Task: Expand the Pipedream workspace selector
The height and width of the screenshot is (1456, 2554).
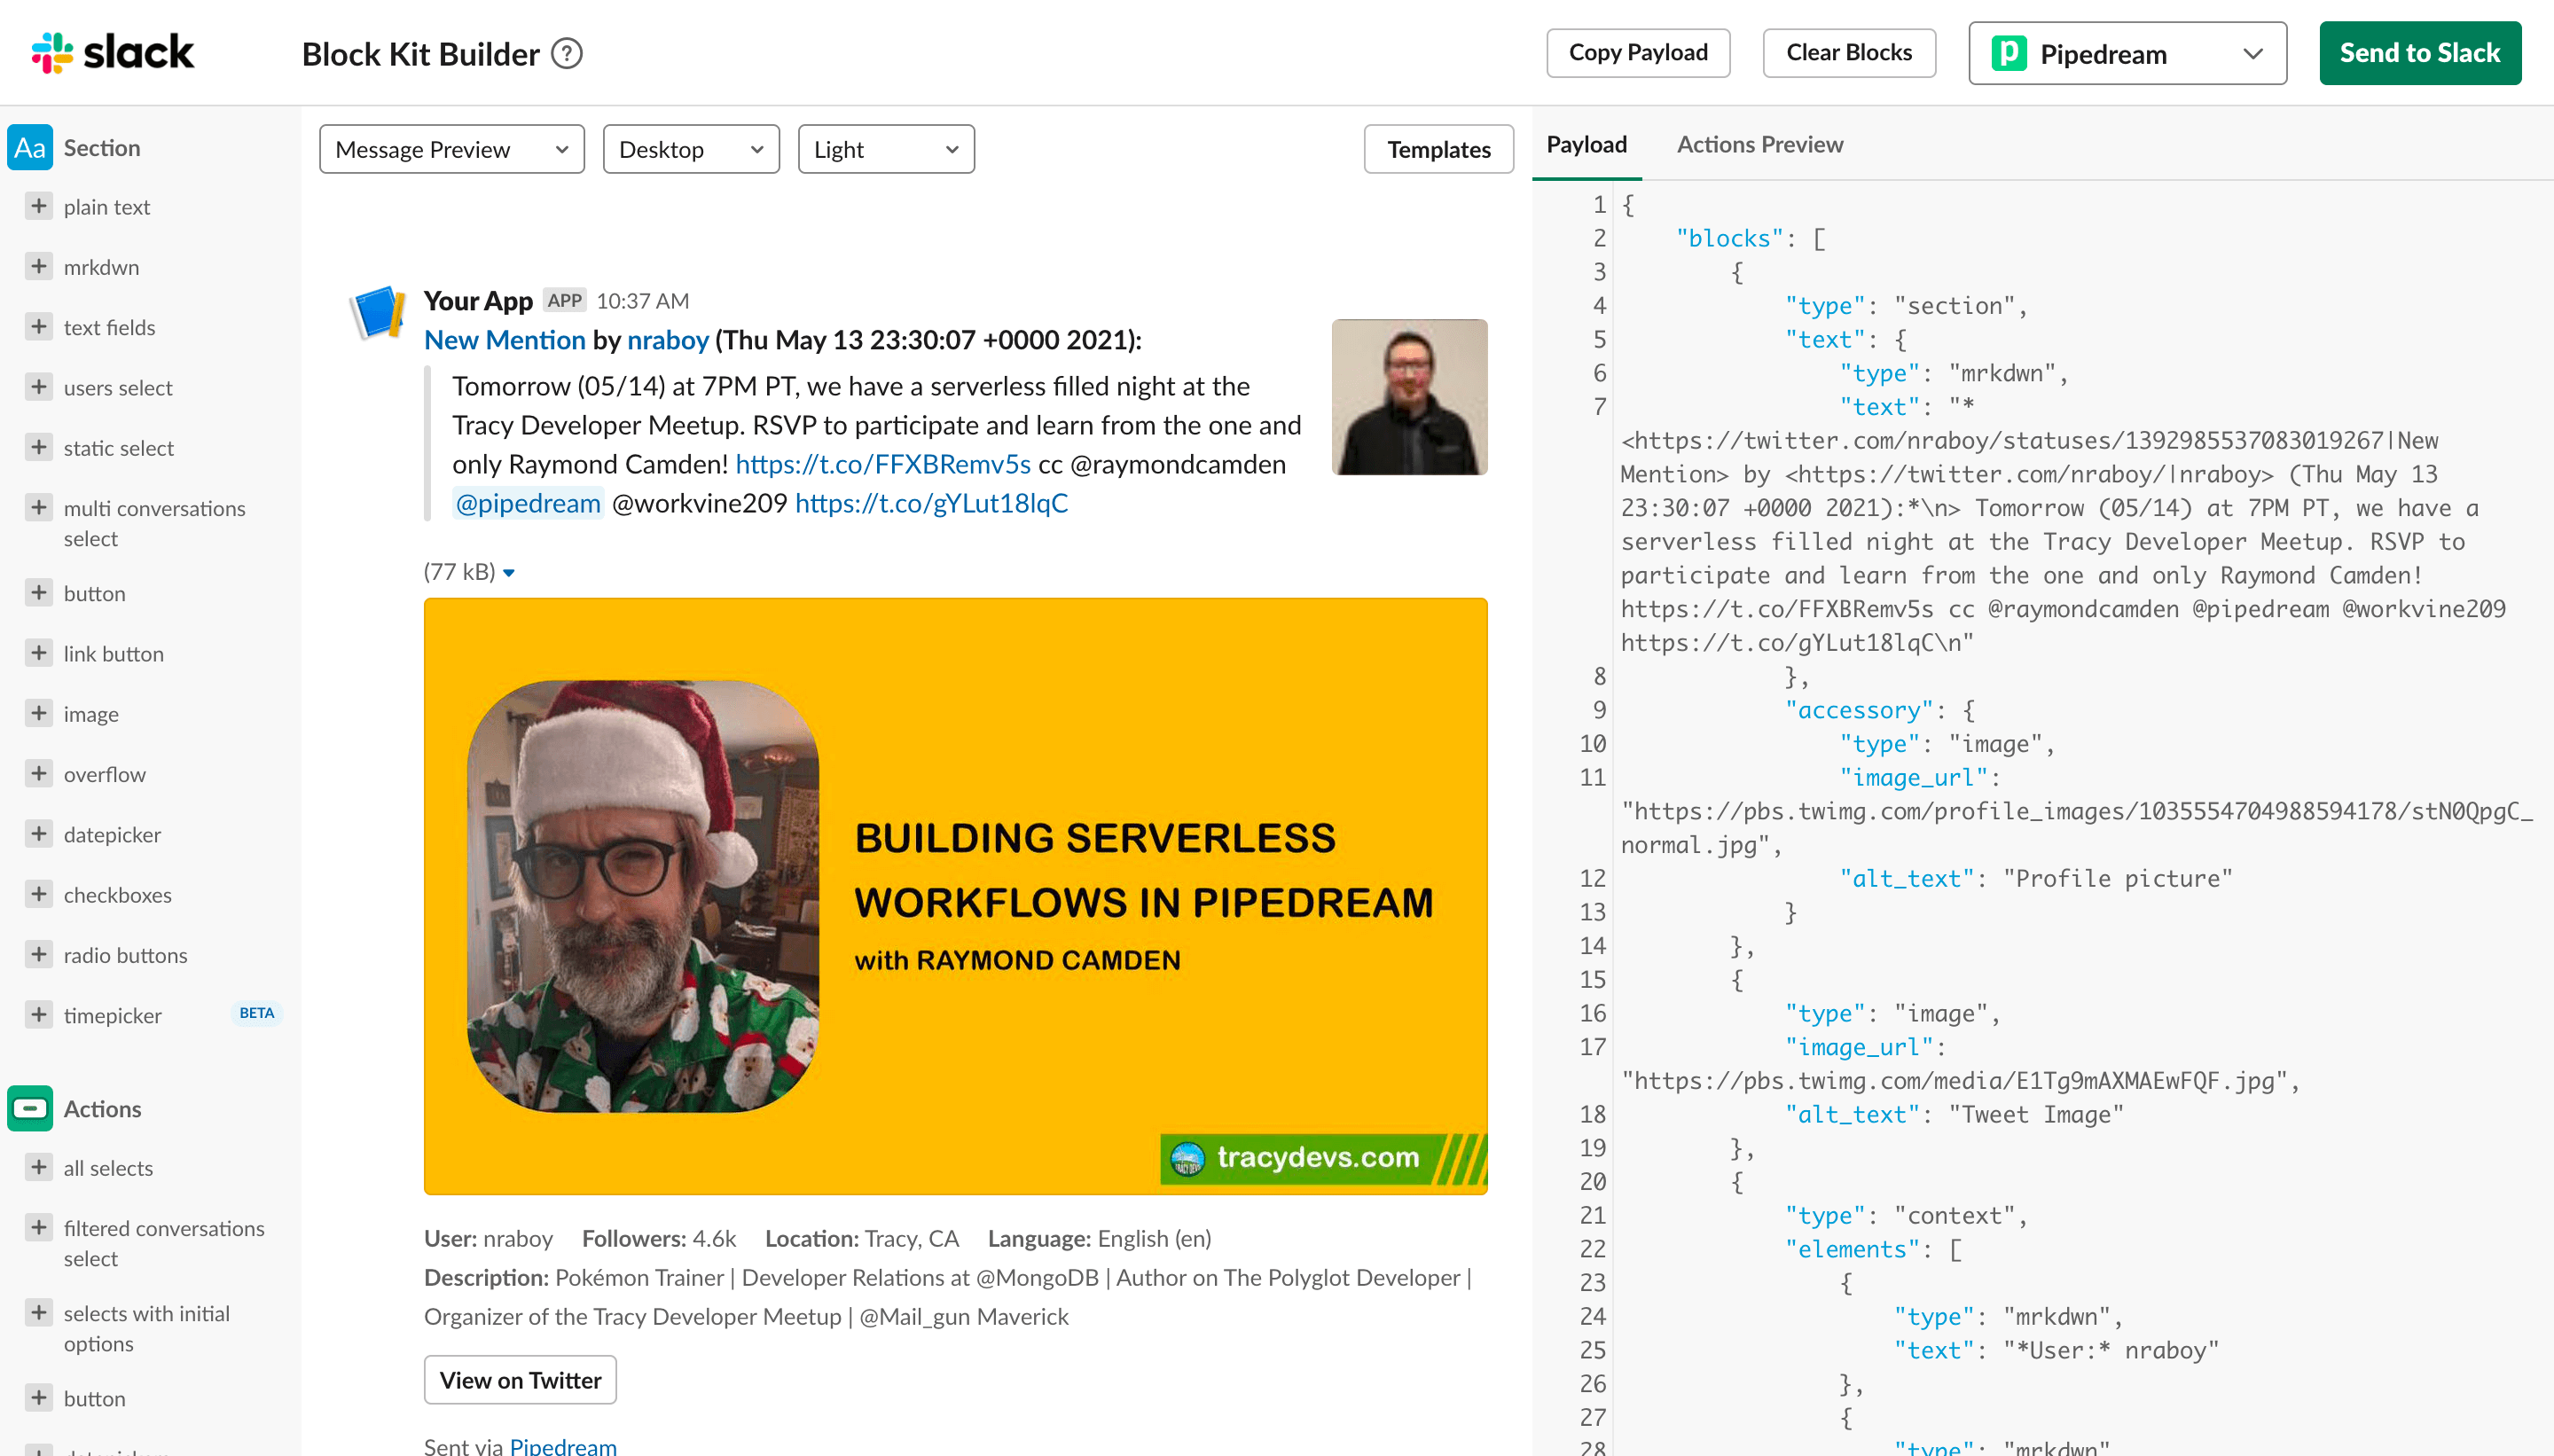Action: [2126, 53]
